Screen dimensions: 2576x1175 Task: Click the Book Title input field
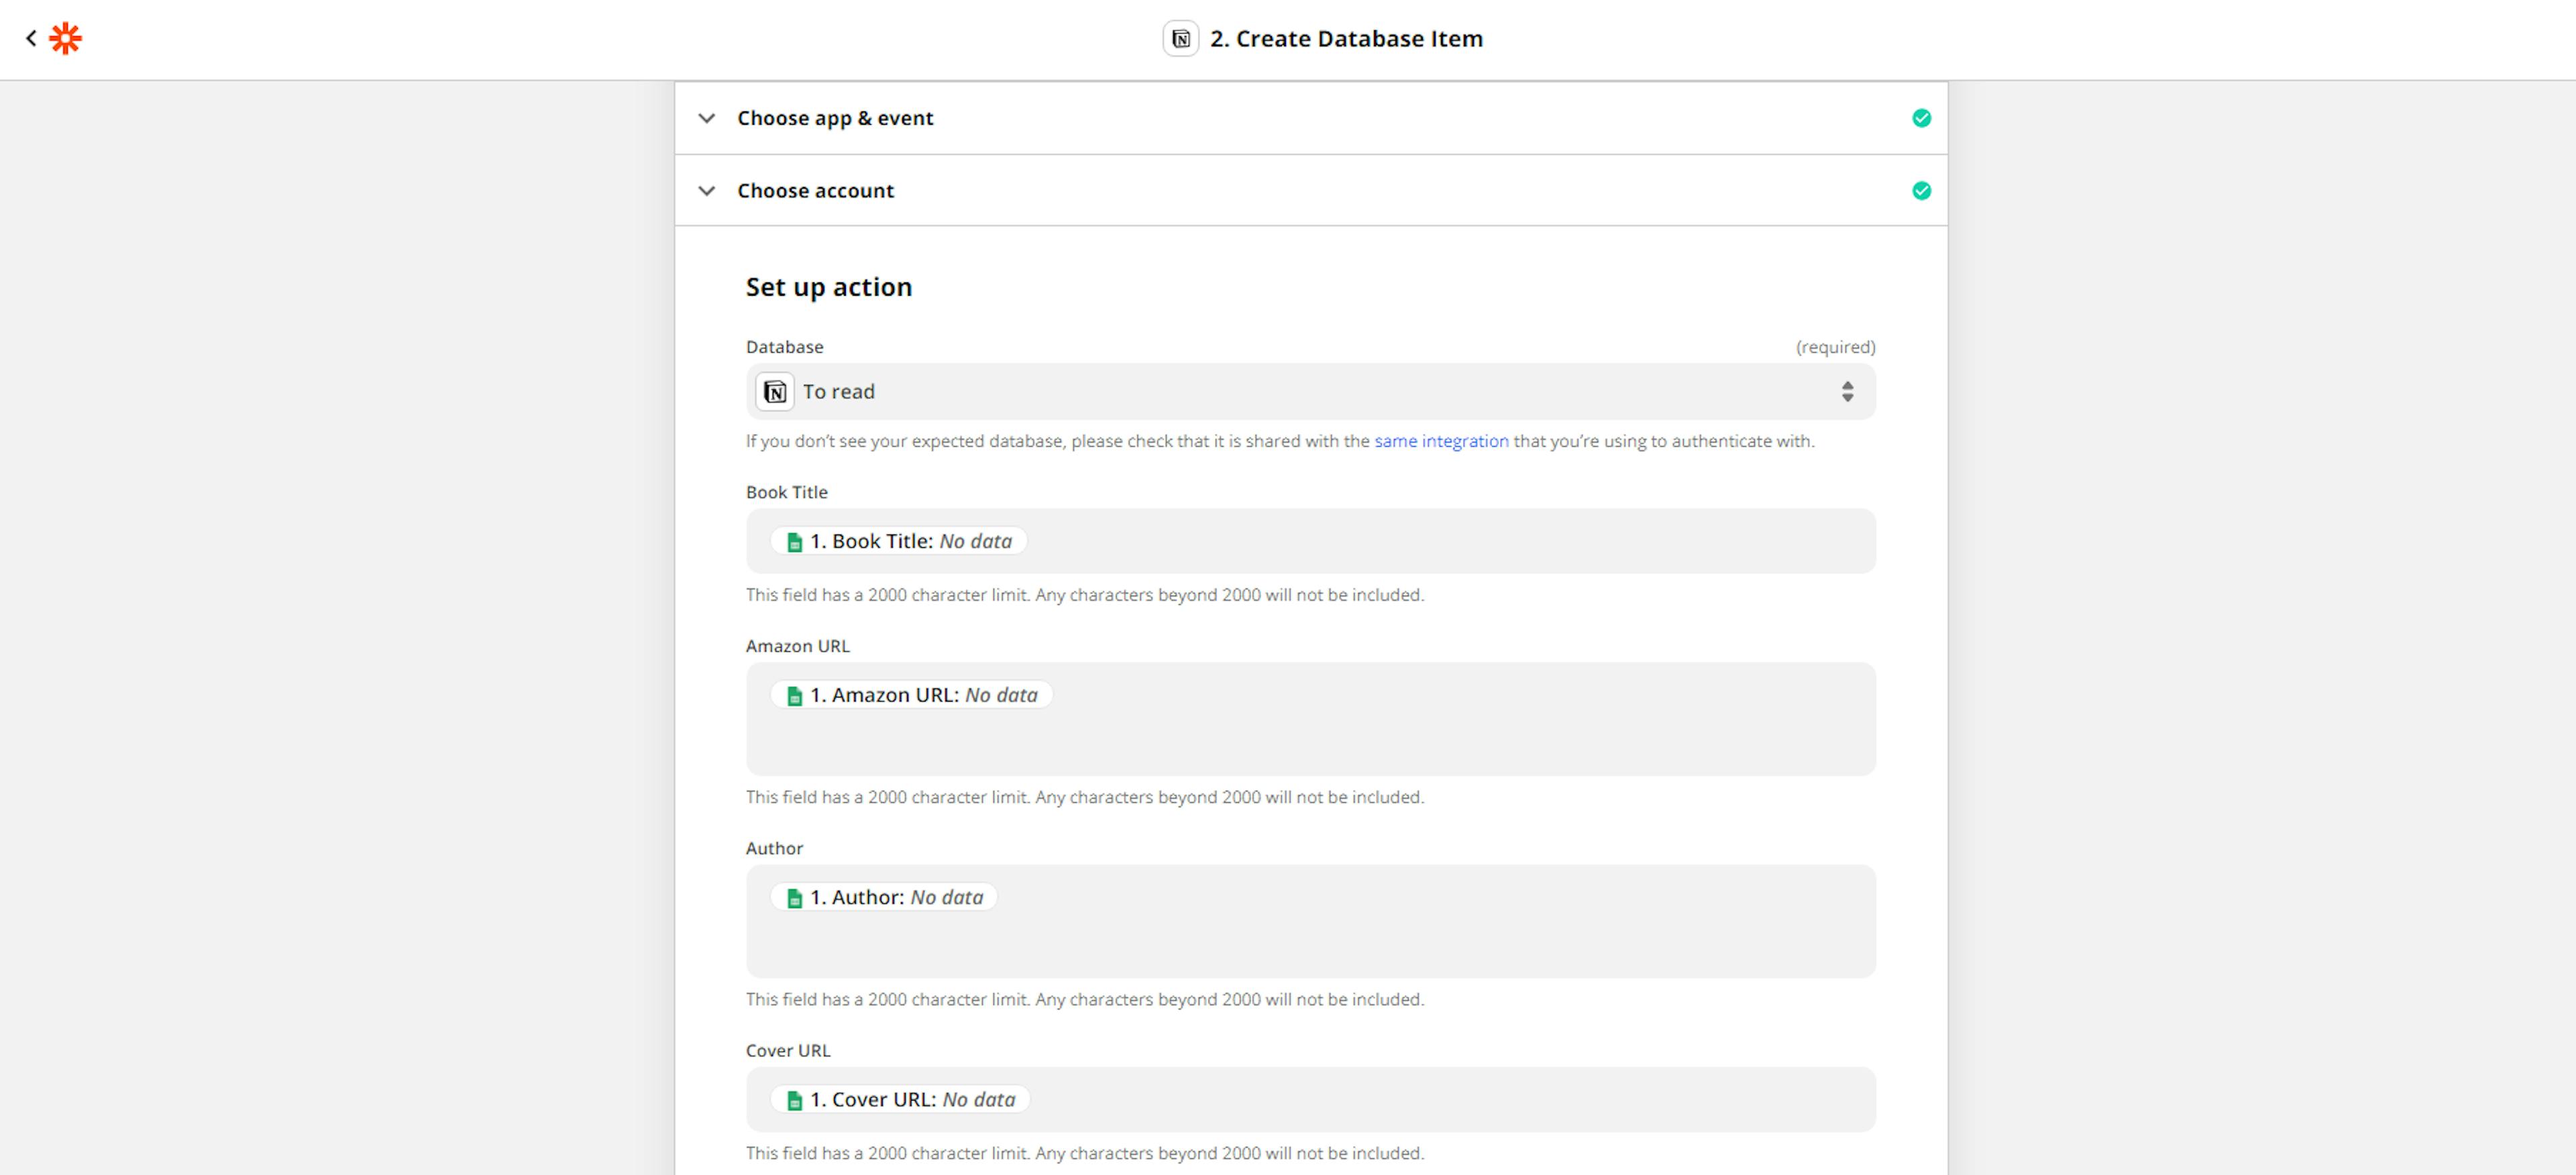[x=1310, y=541]
